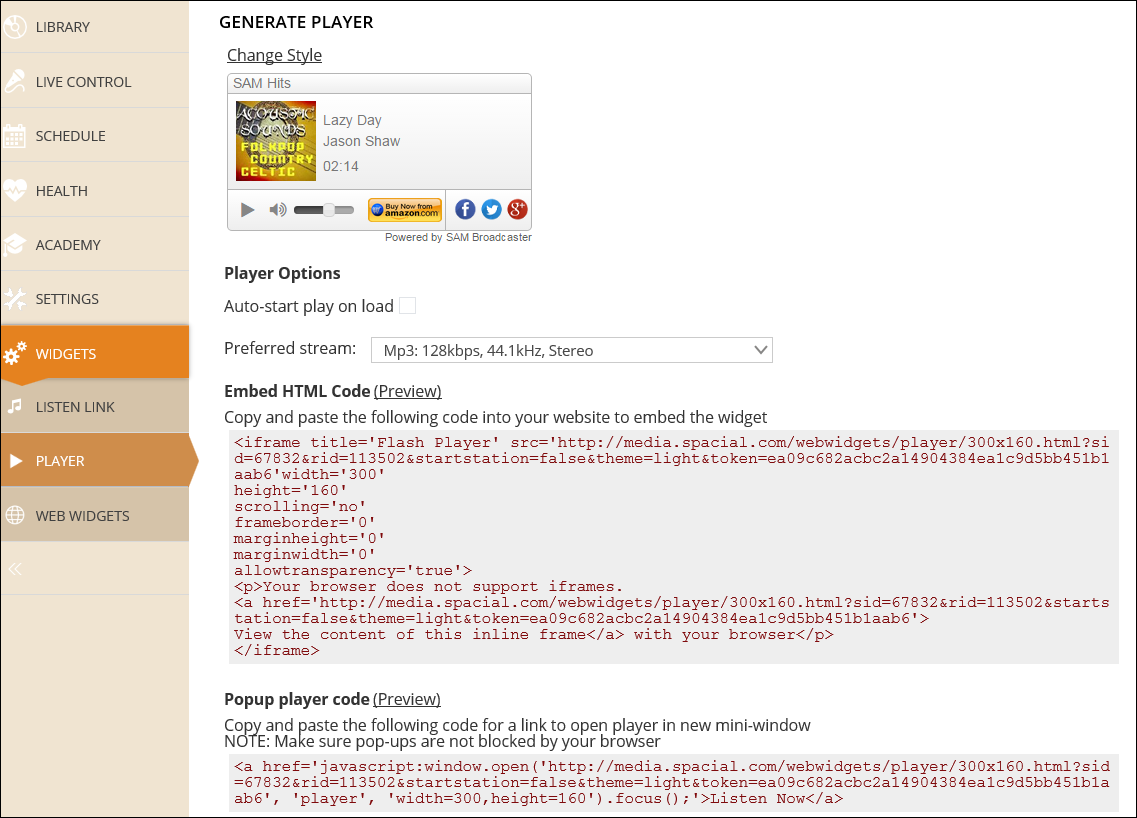Mute the player with speaker icon
The height and width of the screenshot is (818, 1137).
click(x=278, y=210)
